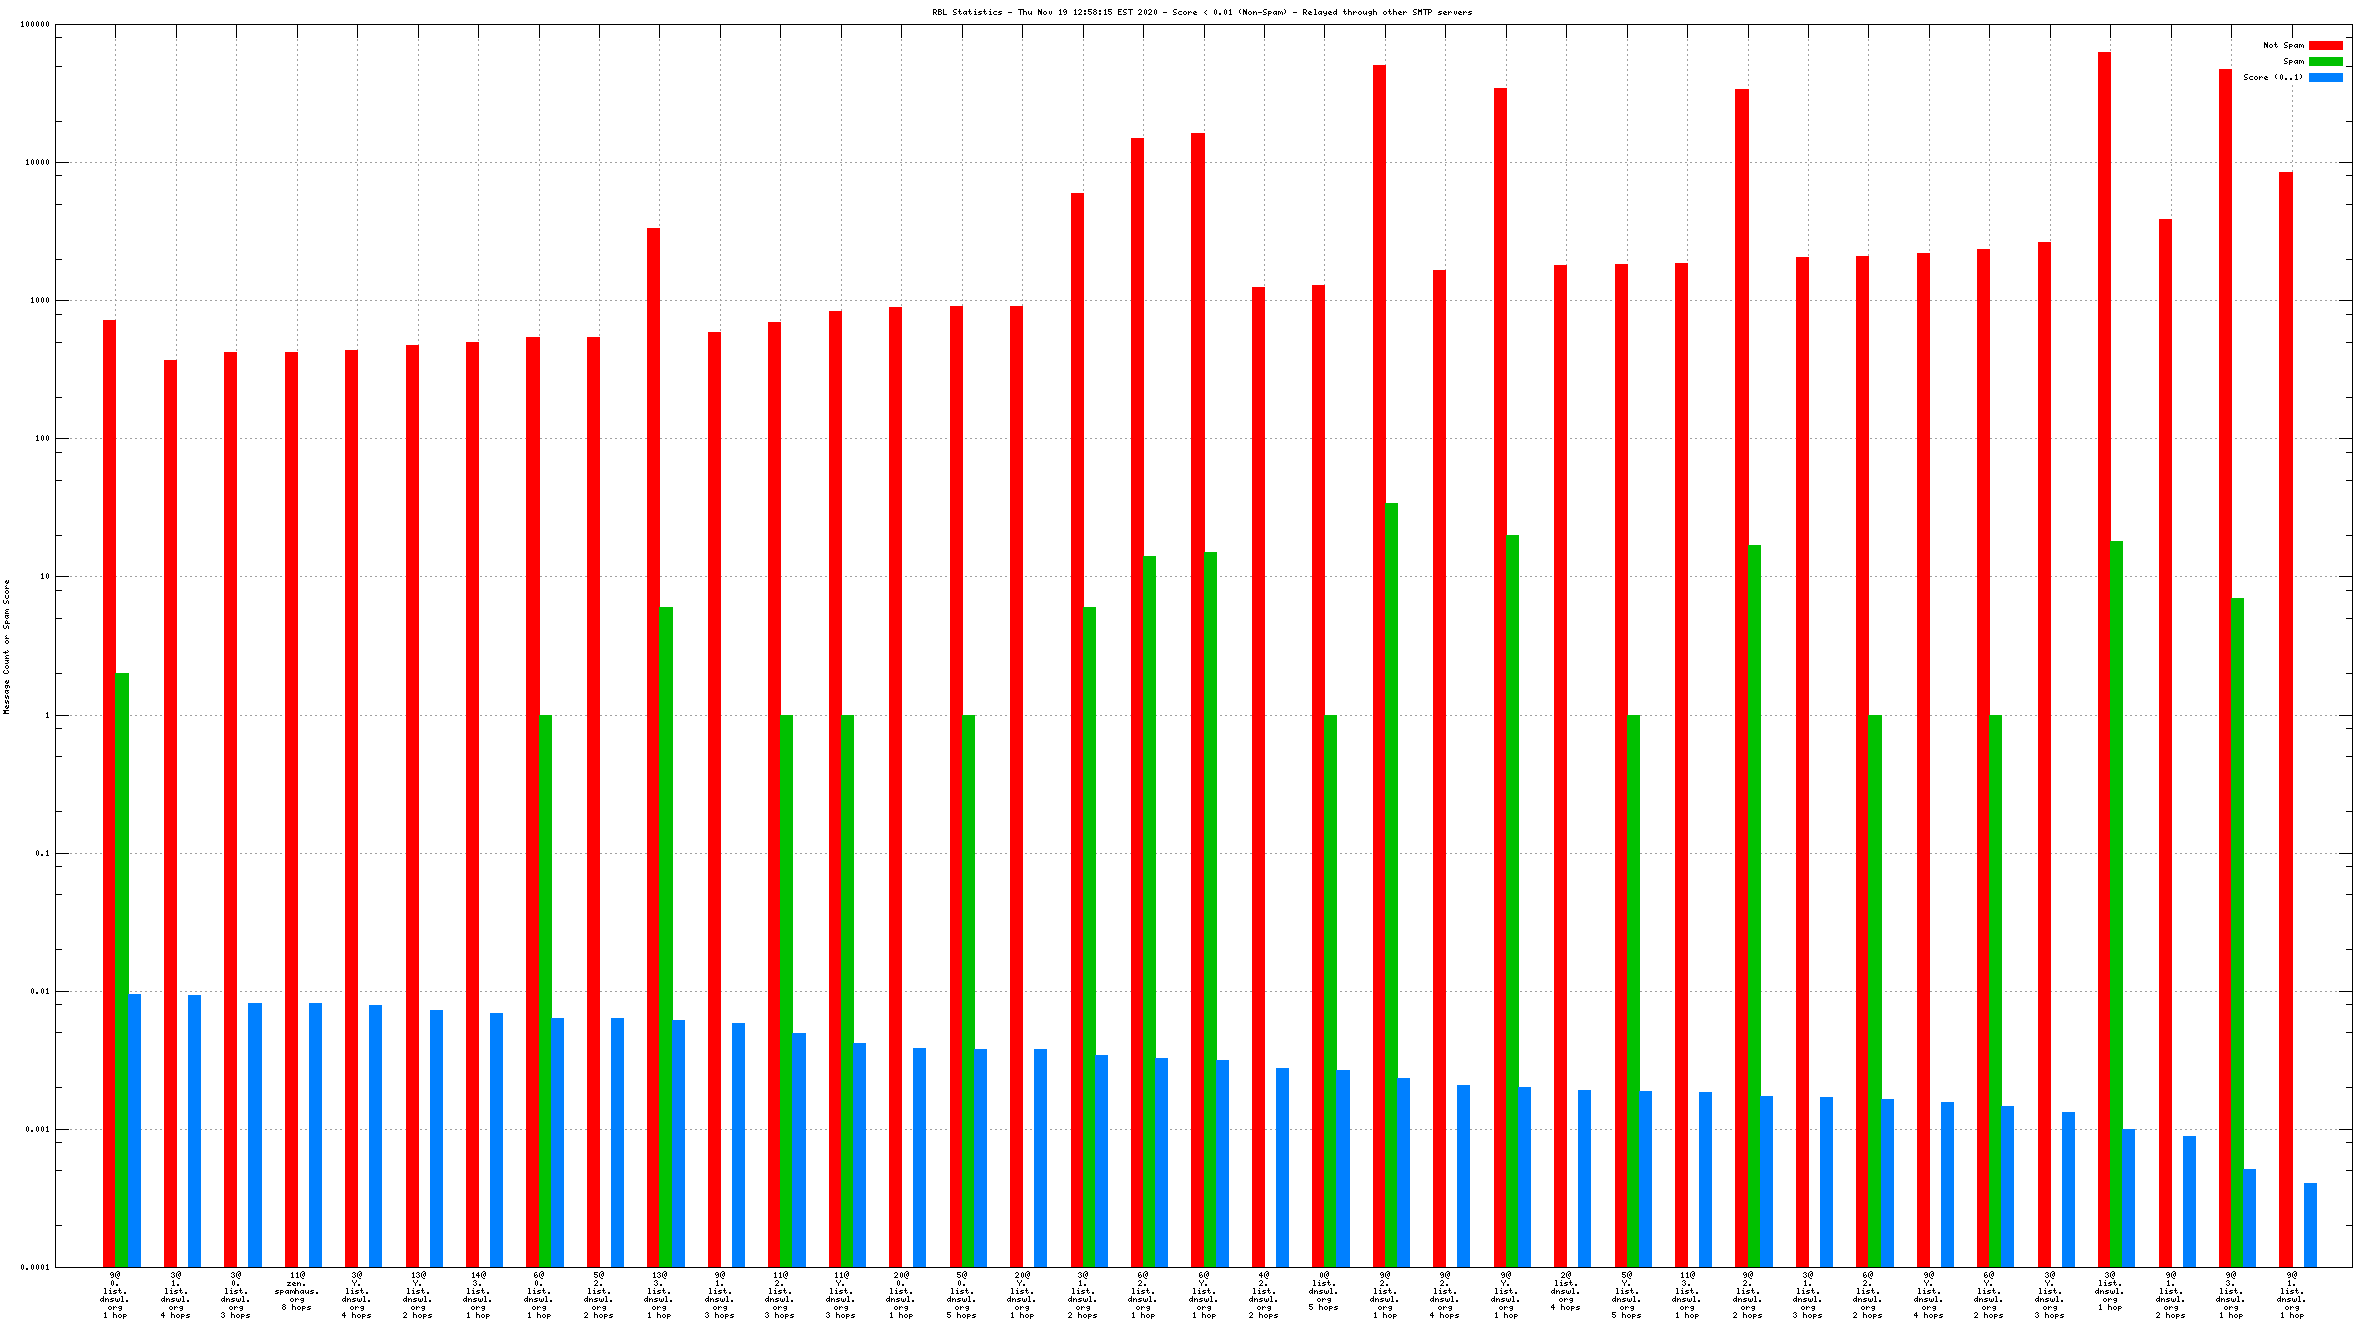Click the 0@ list.dnswl.org 5 hops label
The width and height of the screenshot is (2368, 1332).
1324,1291
